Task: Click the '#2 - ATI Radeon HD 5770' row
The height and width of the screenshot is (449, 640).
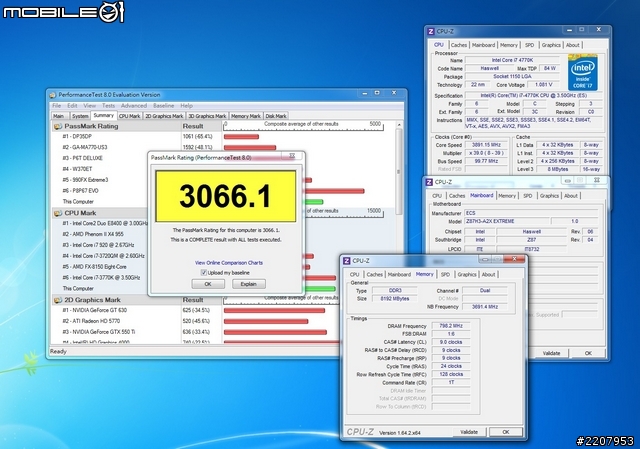Action: coord(91,321)
